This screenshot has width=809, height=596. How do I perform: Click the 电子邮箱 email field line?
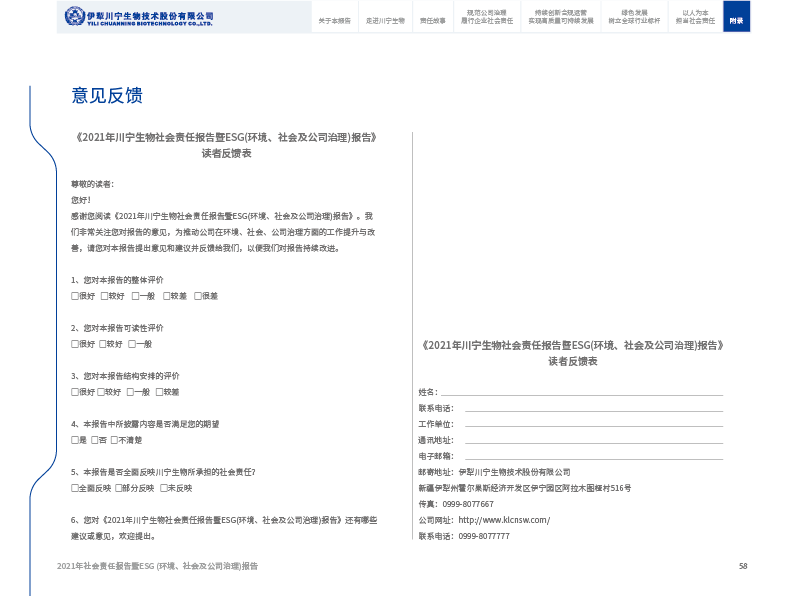(592, 457)
